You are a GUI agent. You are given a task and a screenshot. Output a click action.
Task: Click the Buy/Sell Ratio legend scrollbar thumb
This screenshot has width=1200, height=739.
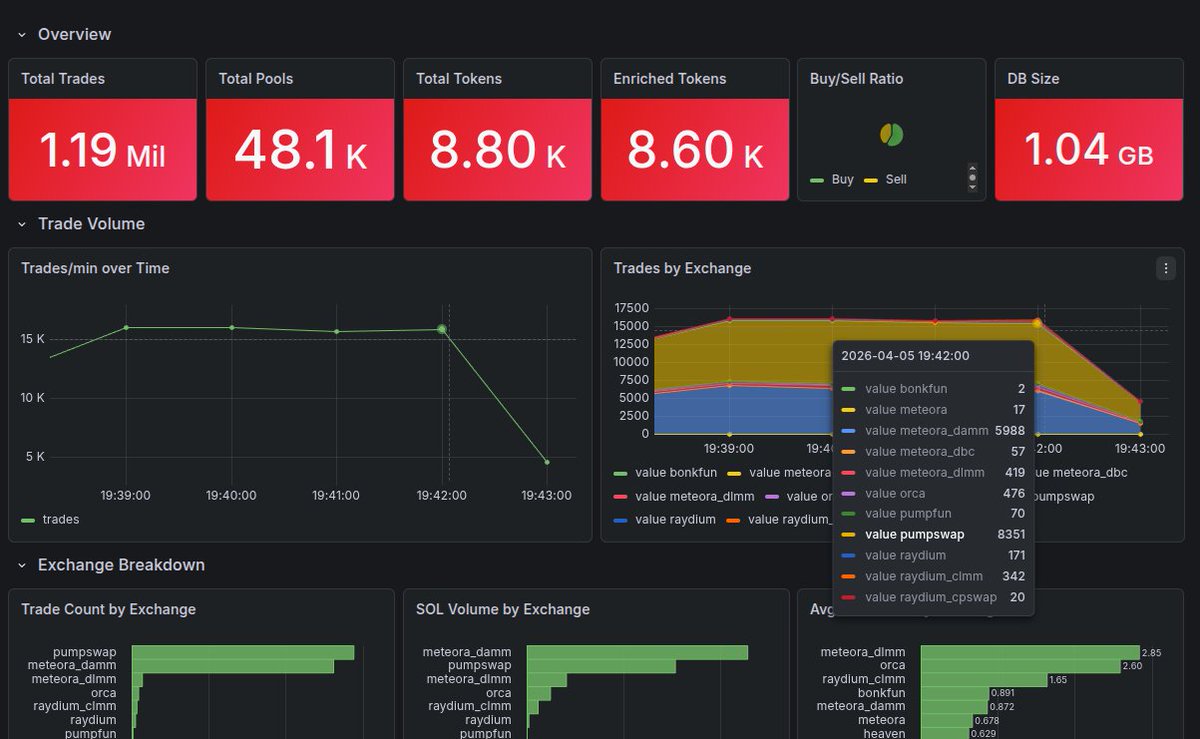pyautogui.click(x=972, y=178)
